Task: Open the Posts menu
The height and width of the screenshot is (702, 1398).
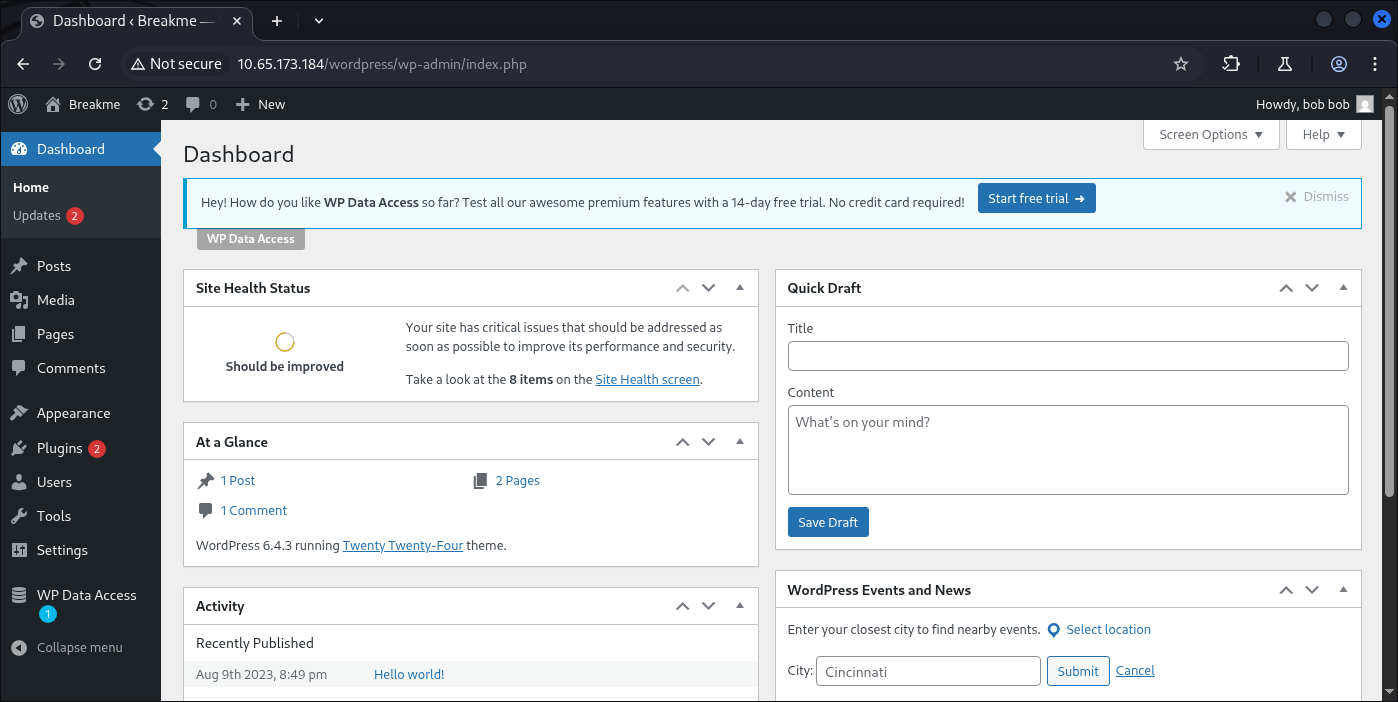Action: 80,266
